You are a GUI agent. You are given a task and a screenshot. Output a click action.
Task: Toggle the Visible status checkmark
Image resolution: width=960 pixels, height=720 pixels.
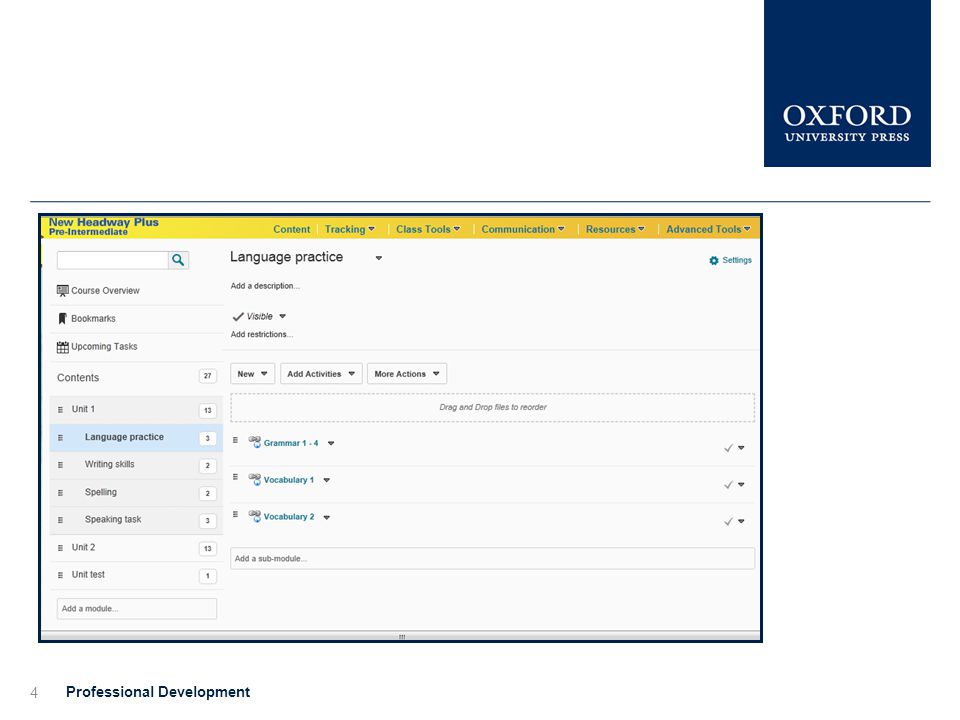pos(238,317)
